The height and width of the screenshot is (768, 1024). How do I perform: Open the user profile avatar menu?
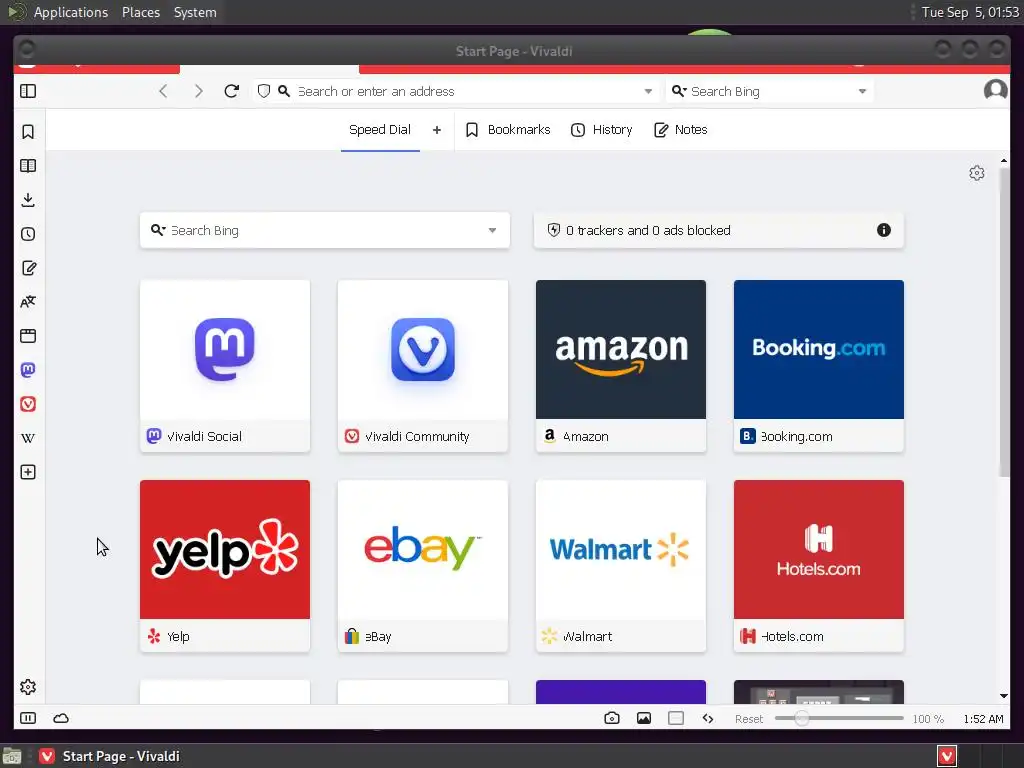[x=995, y=91]
